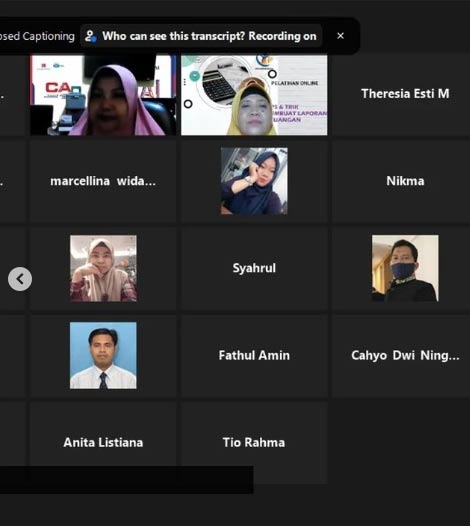Click profile photo of man with tie
470x526 pixels.
point(103,356)
